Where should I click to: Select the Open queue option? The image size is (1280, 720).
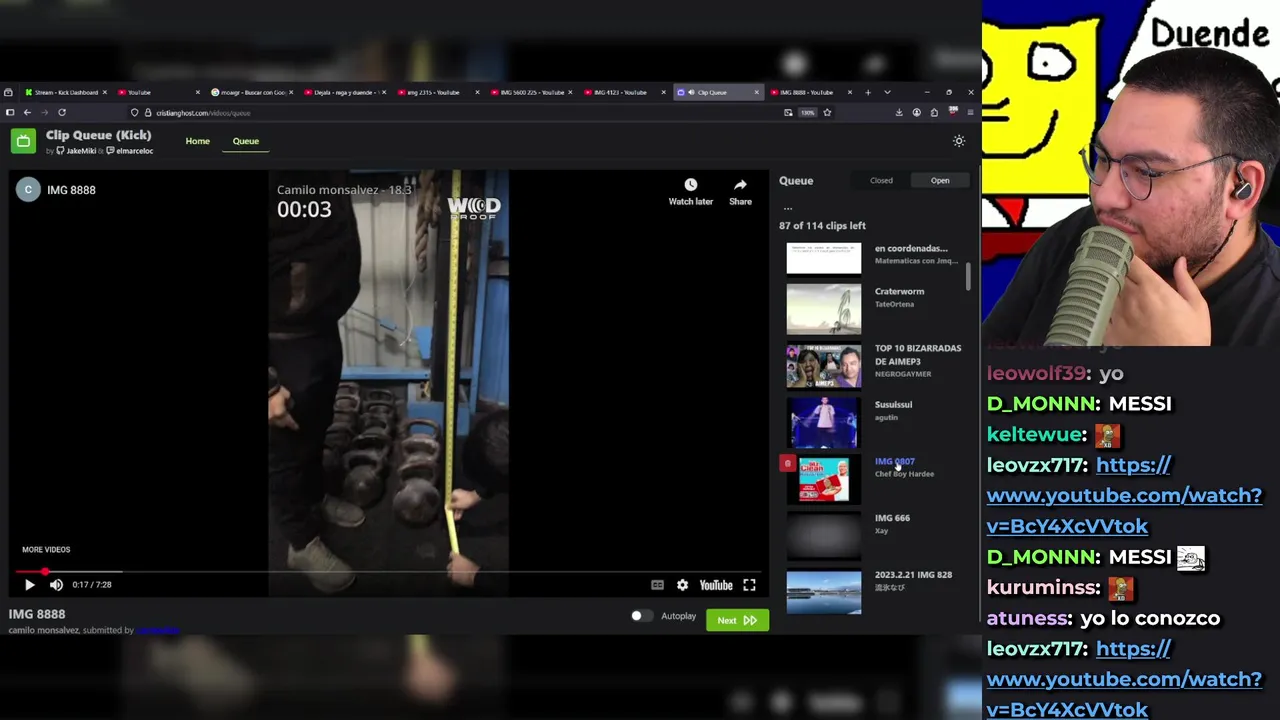tap(940, 181)
